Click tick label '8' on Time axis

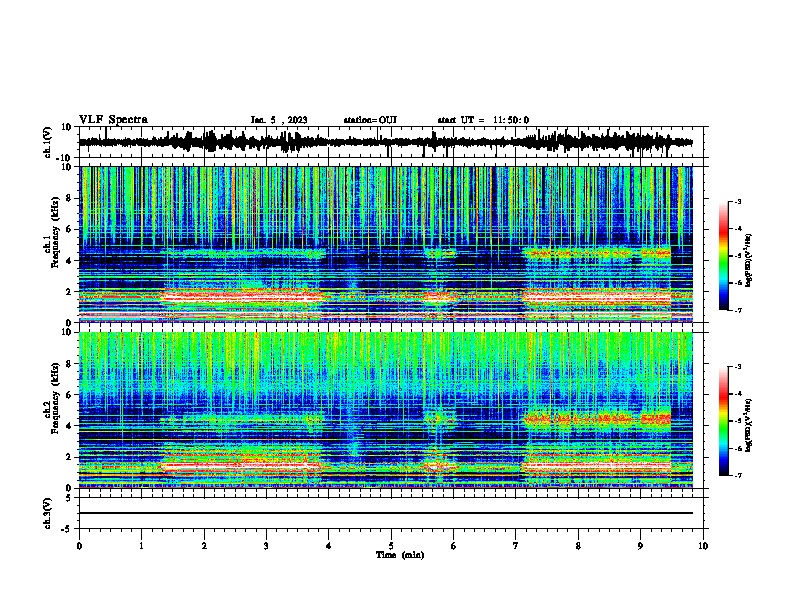coord(578,546)
